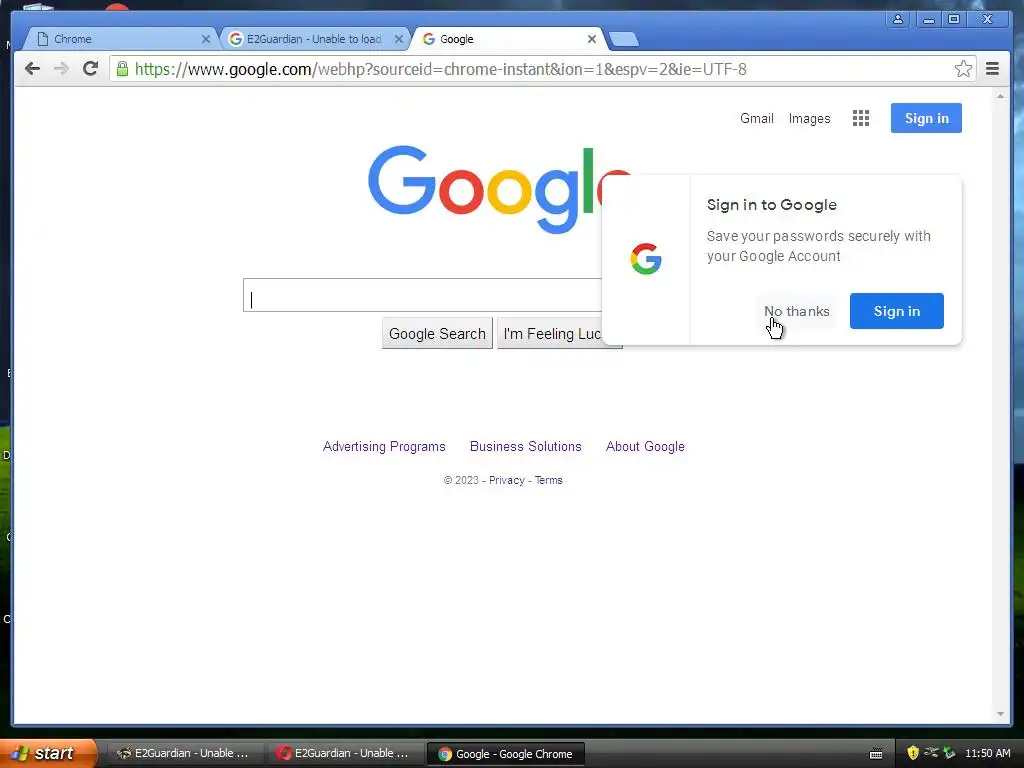Reload the current page

click(x=90, y=69)
